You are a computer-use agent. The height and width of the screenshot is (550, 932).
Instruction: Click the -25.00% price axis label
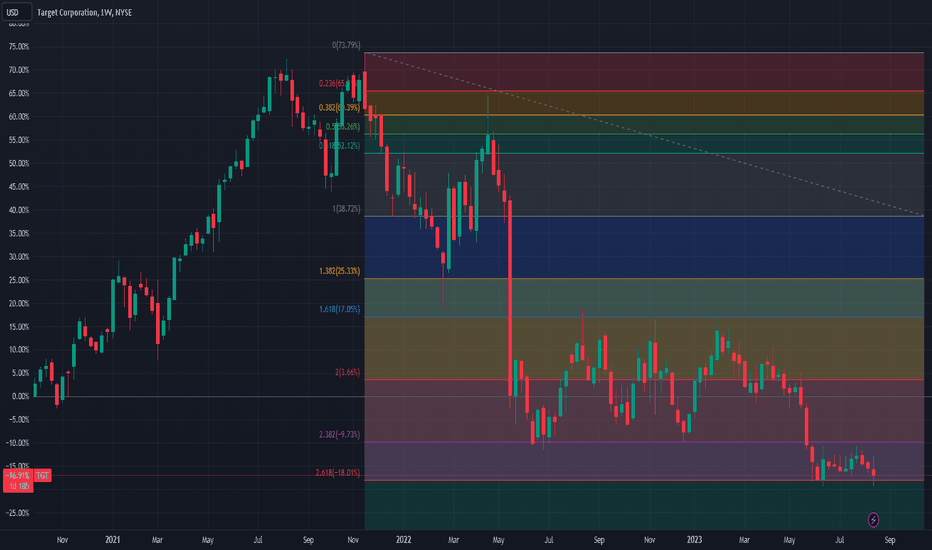pyautogui.click(x=18, y=513)
